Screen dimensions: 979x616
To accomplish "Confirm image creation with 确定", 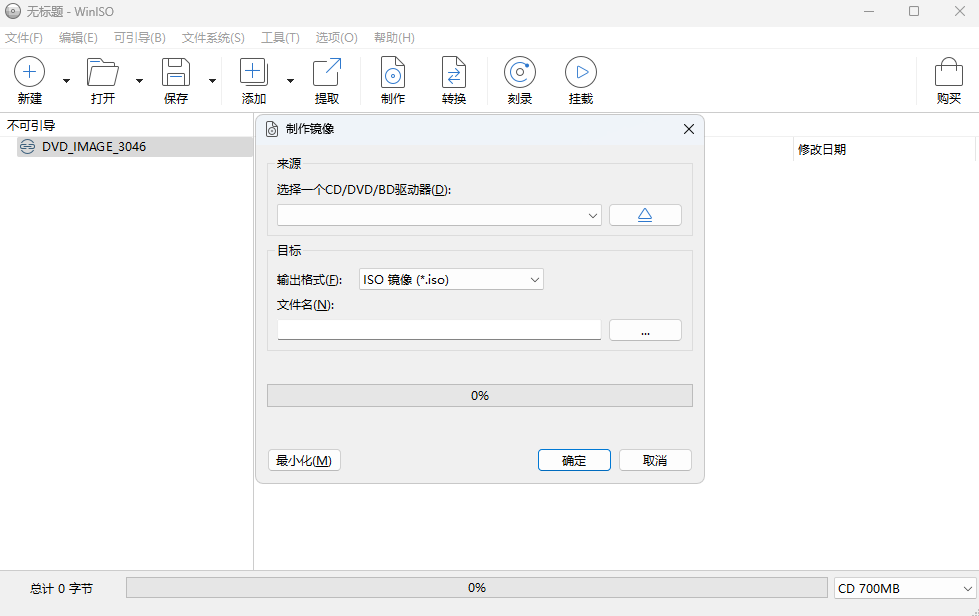I will tap(574, 460).
